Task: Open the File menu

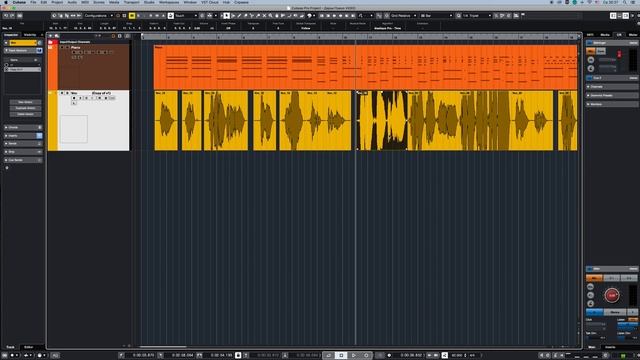Action: tap(33, 2)
